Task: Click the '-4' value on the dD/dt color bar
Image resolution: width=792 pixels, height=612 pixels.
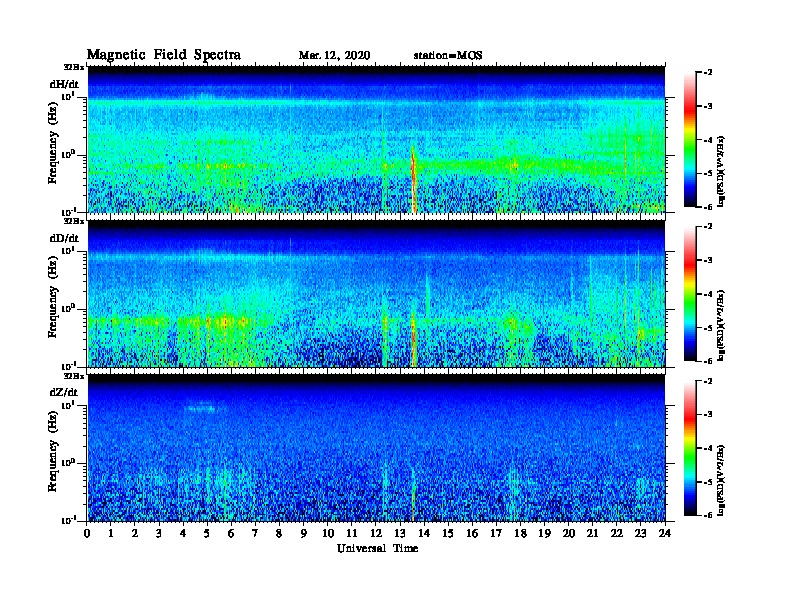Action: pyautogui.click(x=708, y=294)
